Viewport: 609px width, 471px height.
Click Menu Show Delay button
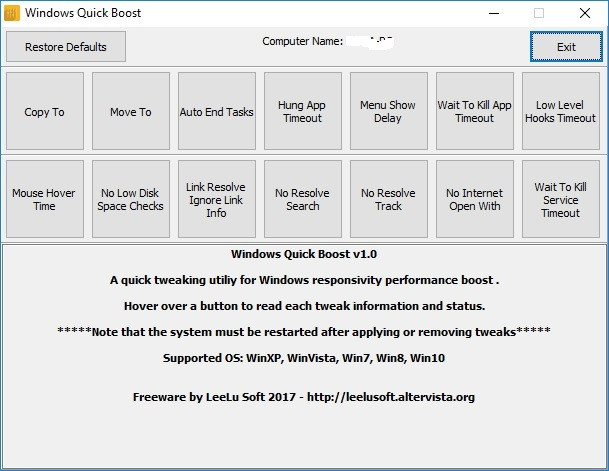coord(389,111)
